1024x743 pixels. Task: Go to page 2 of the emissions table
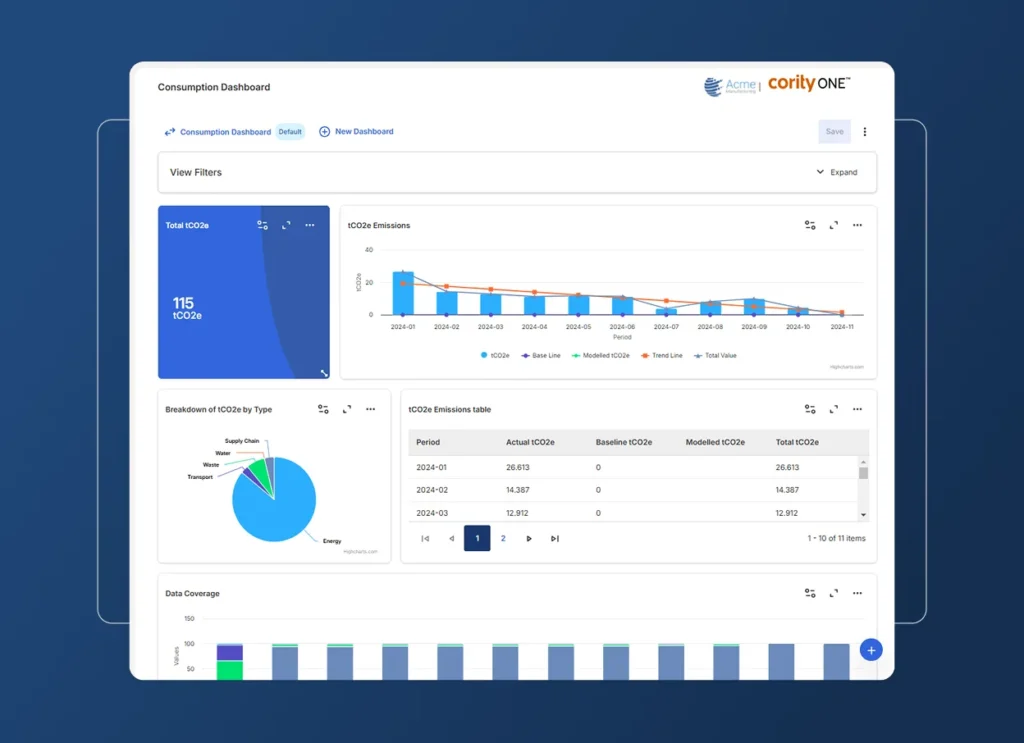tap(504, 538)
